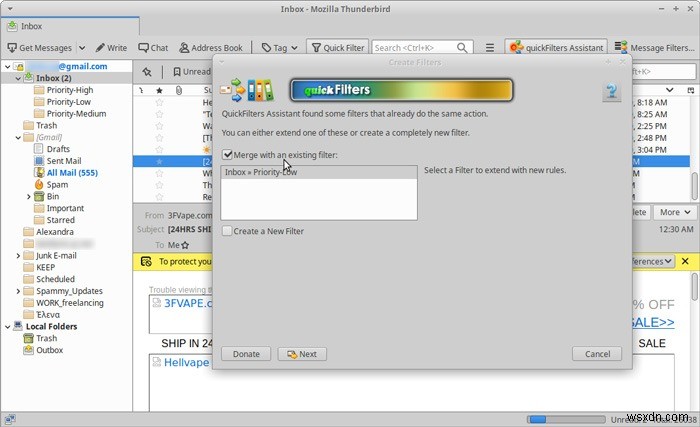The width and height of the screenshot is (700, 427).
Task: Open the WORK_freelancing folder
Action: (69, 303)
